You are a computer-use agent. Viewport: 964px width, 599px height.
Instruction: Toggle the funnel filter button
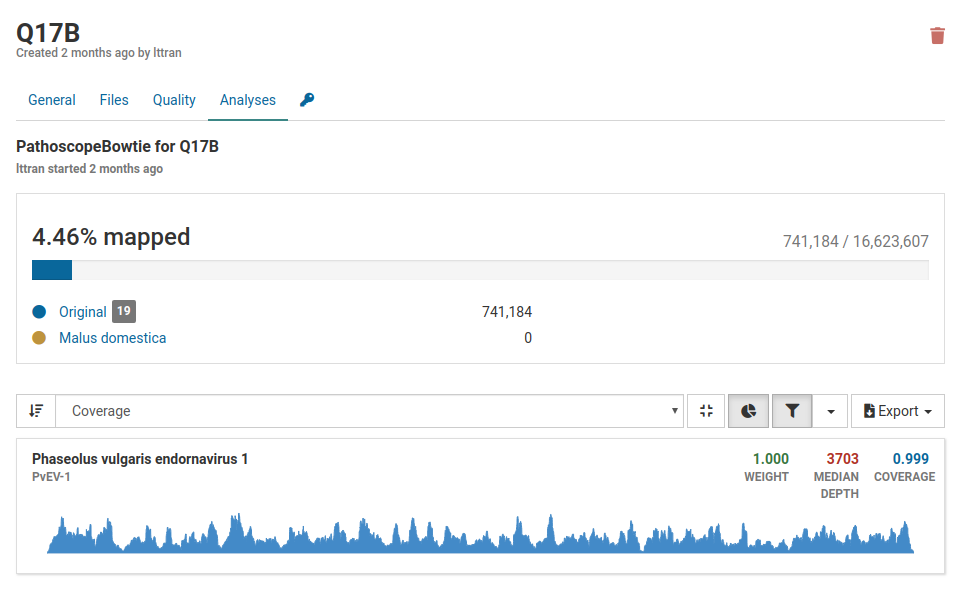(791, 411)
